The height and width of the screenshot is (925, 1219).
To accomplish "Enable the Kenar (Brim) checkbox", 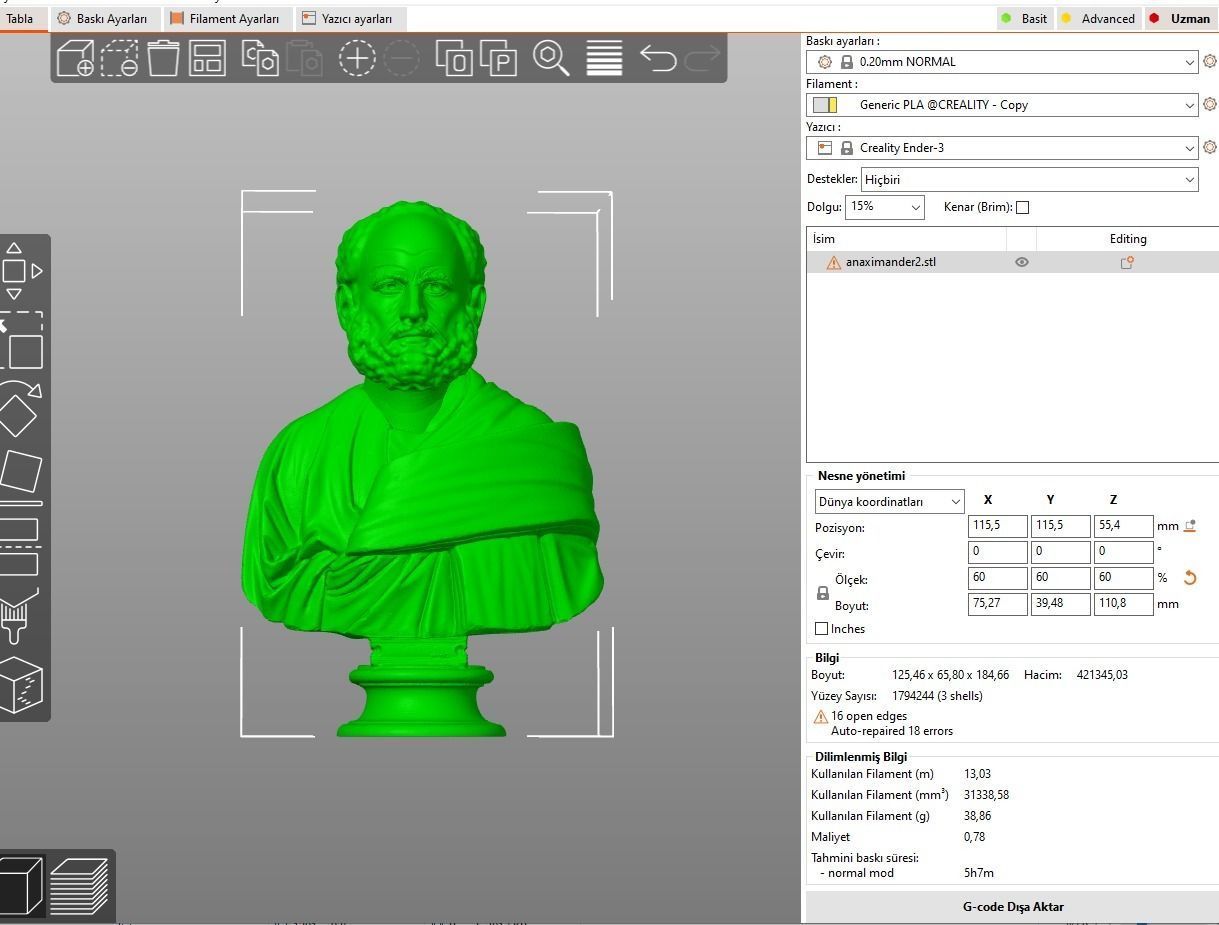I will 1022,207.
